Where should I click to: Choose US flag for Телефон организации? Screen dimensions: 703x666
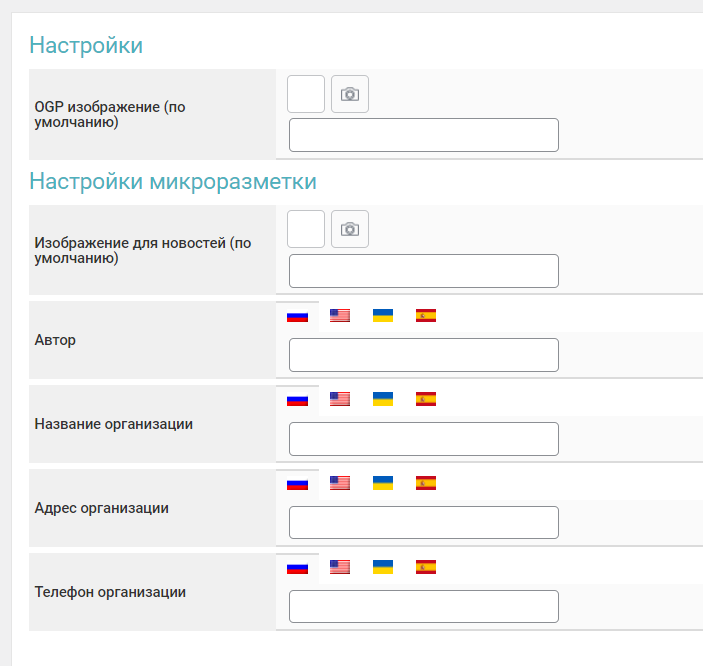340,568
